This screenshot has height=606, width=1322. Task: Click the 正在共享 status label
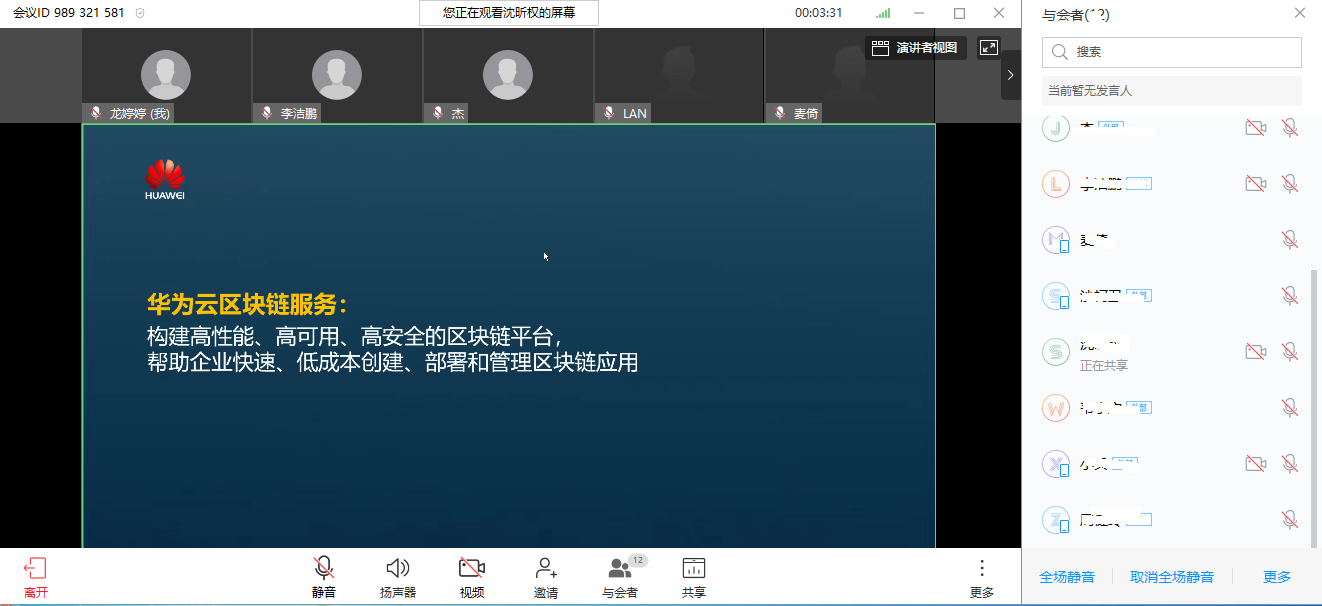pos(1104,366)
